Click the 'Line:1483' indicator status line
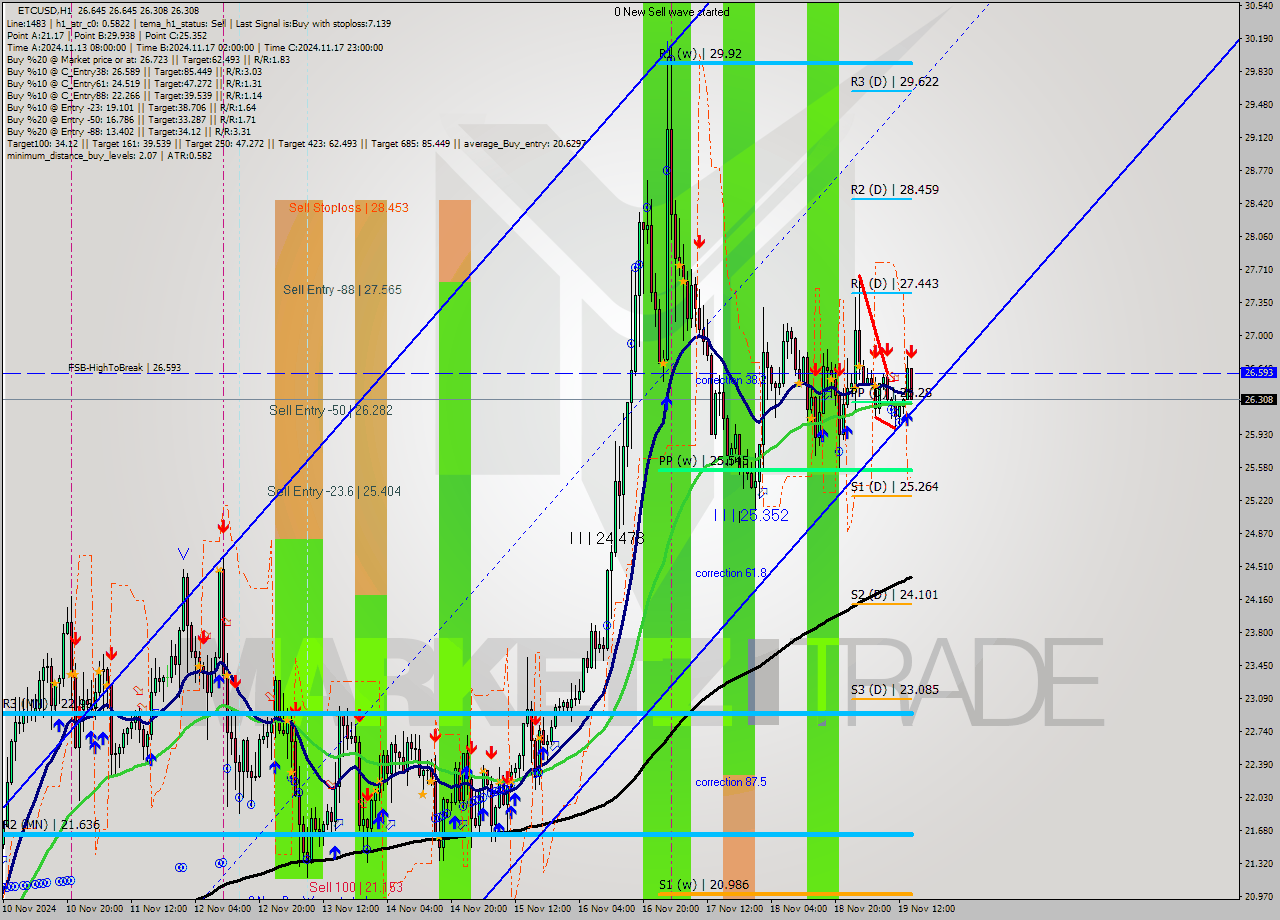The image size is (1280, 920). click(198, 23)
